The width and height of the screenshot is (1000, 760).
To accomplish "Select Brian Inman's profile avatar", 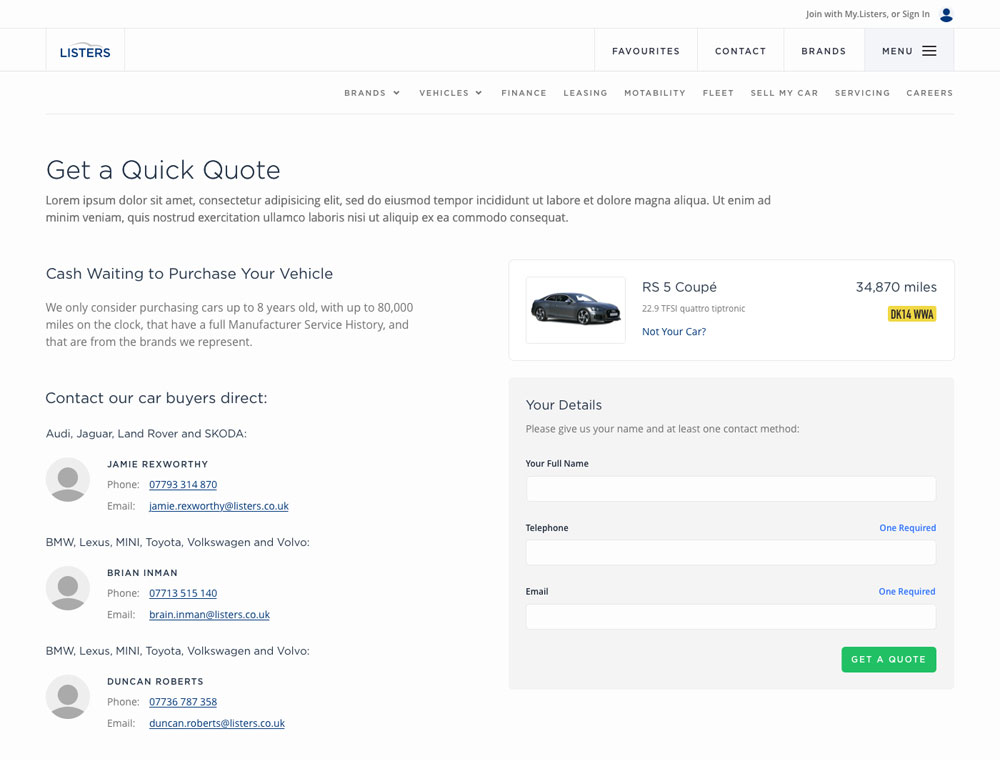I will tap(67, 589).
